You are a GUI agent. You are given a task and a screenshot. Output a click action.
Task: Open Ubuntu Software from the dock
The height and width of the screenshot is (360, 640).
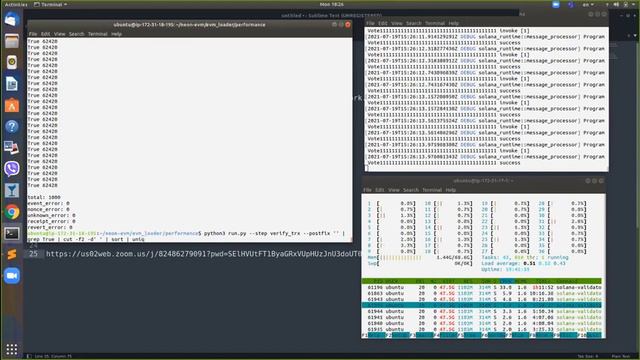click(x=12, y=105)
